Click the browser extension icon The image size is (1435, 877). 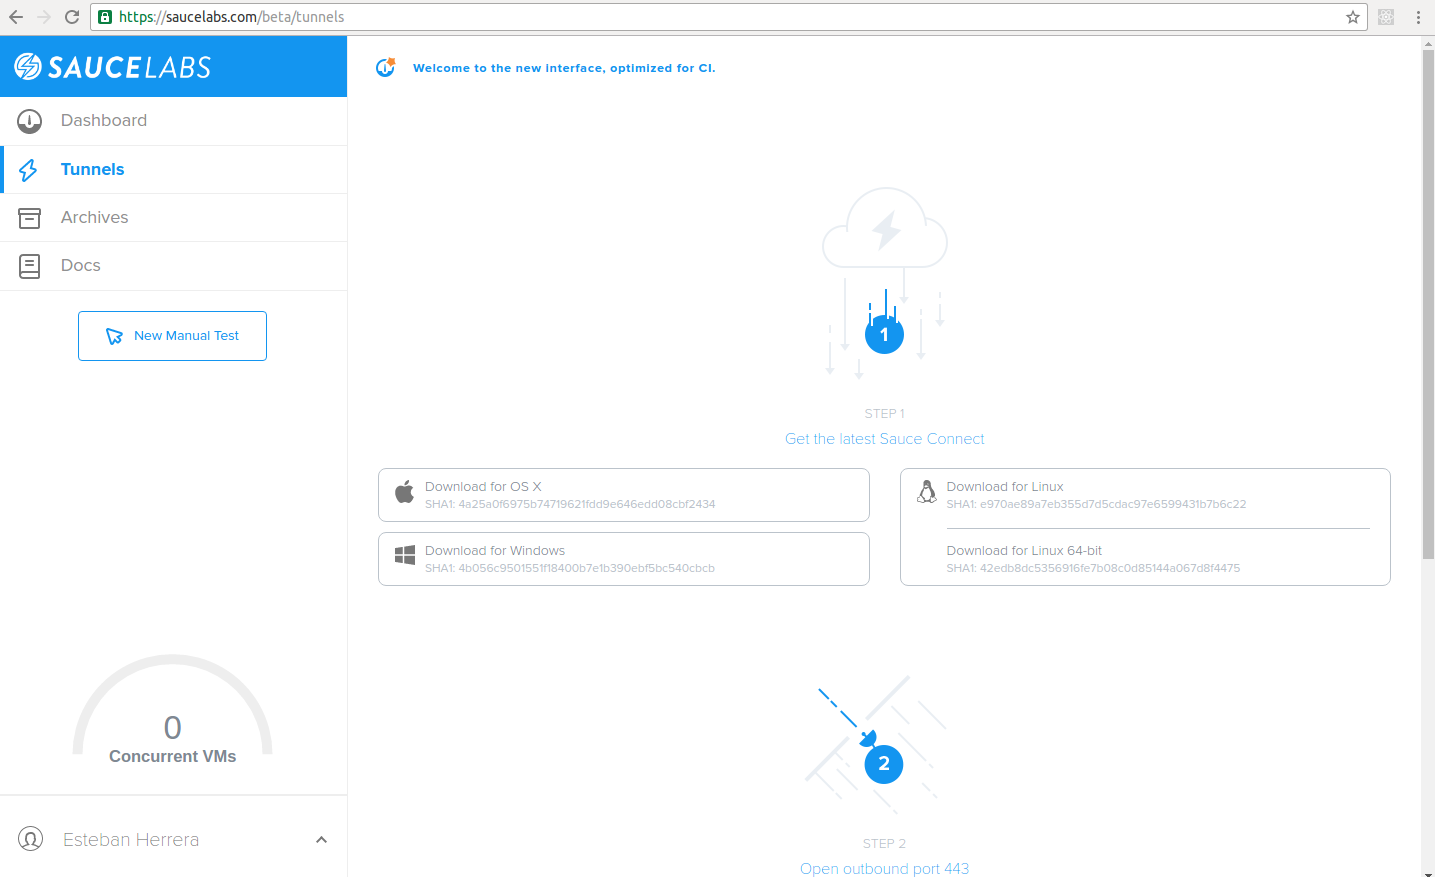point(1386,17)
